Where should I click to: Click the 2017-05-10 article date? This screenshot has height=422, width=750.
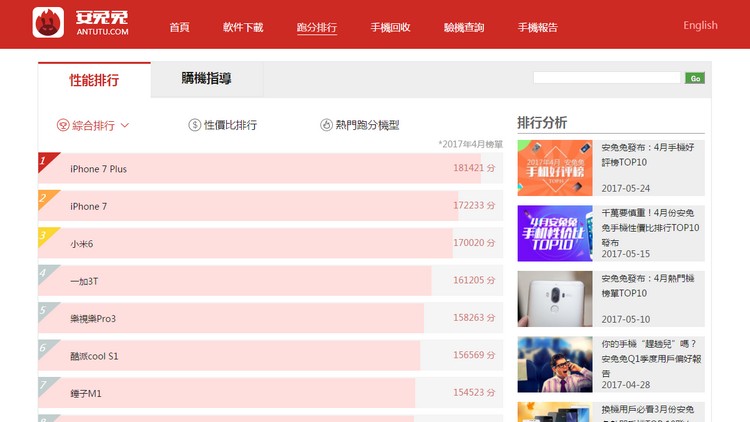pos(626,319)
